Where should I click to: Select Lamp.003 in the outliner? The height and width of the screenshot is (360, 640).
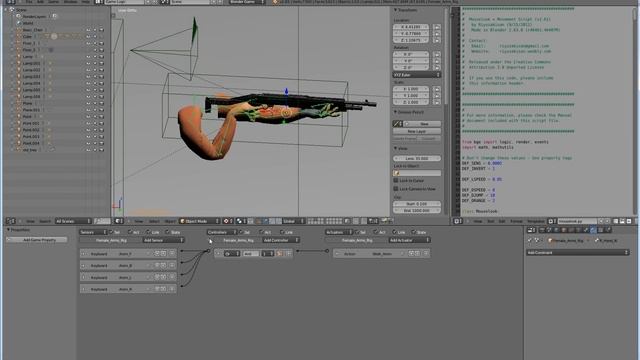pyautogui.click(x=31, y=76)
